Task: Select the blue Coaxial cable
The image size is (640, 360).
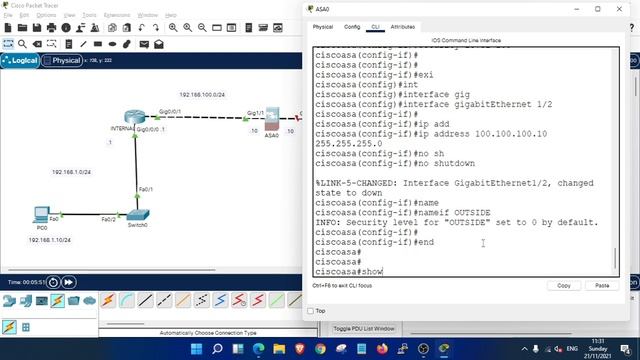Action: 220,300
